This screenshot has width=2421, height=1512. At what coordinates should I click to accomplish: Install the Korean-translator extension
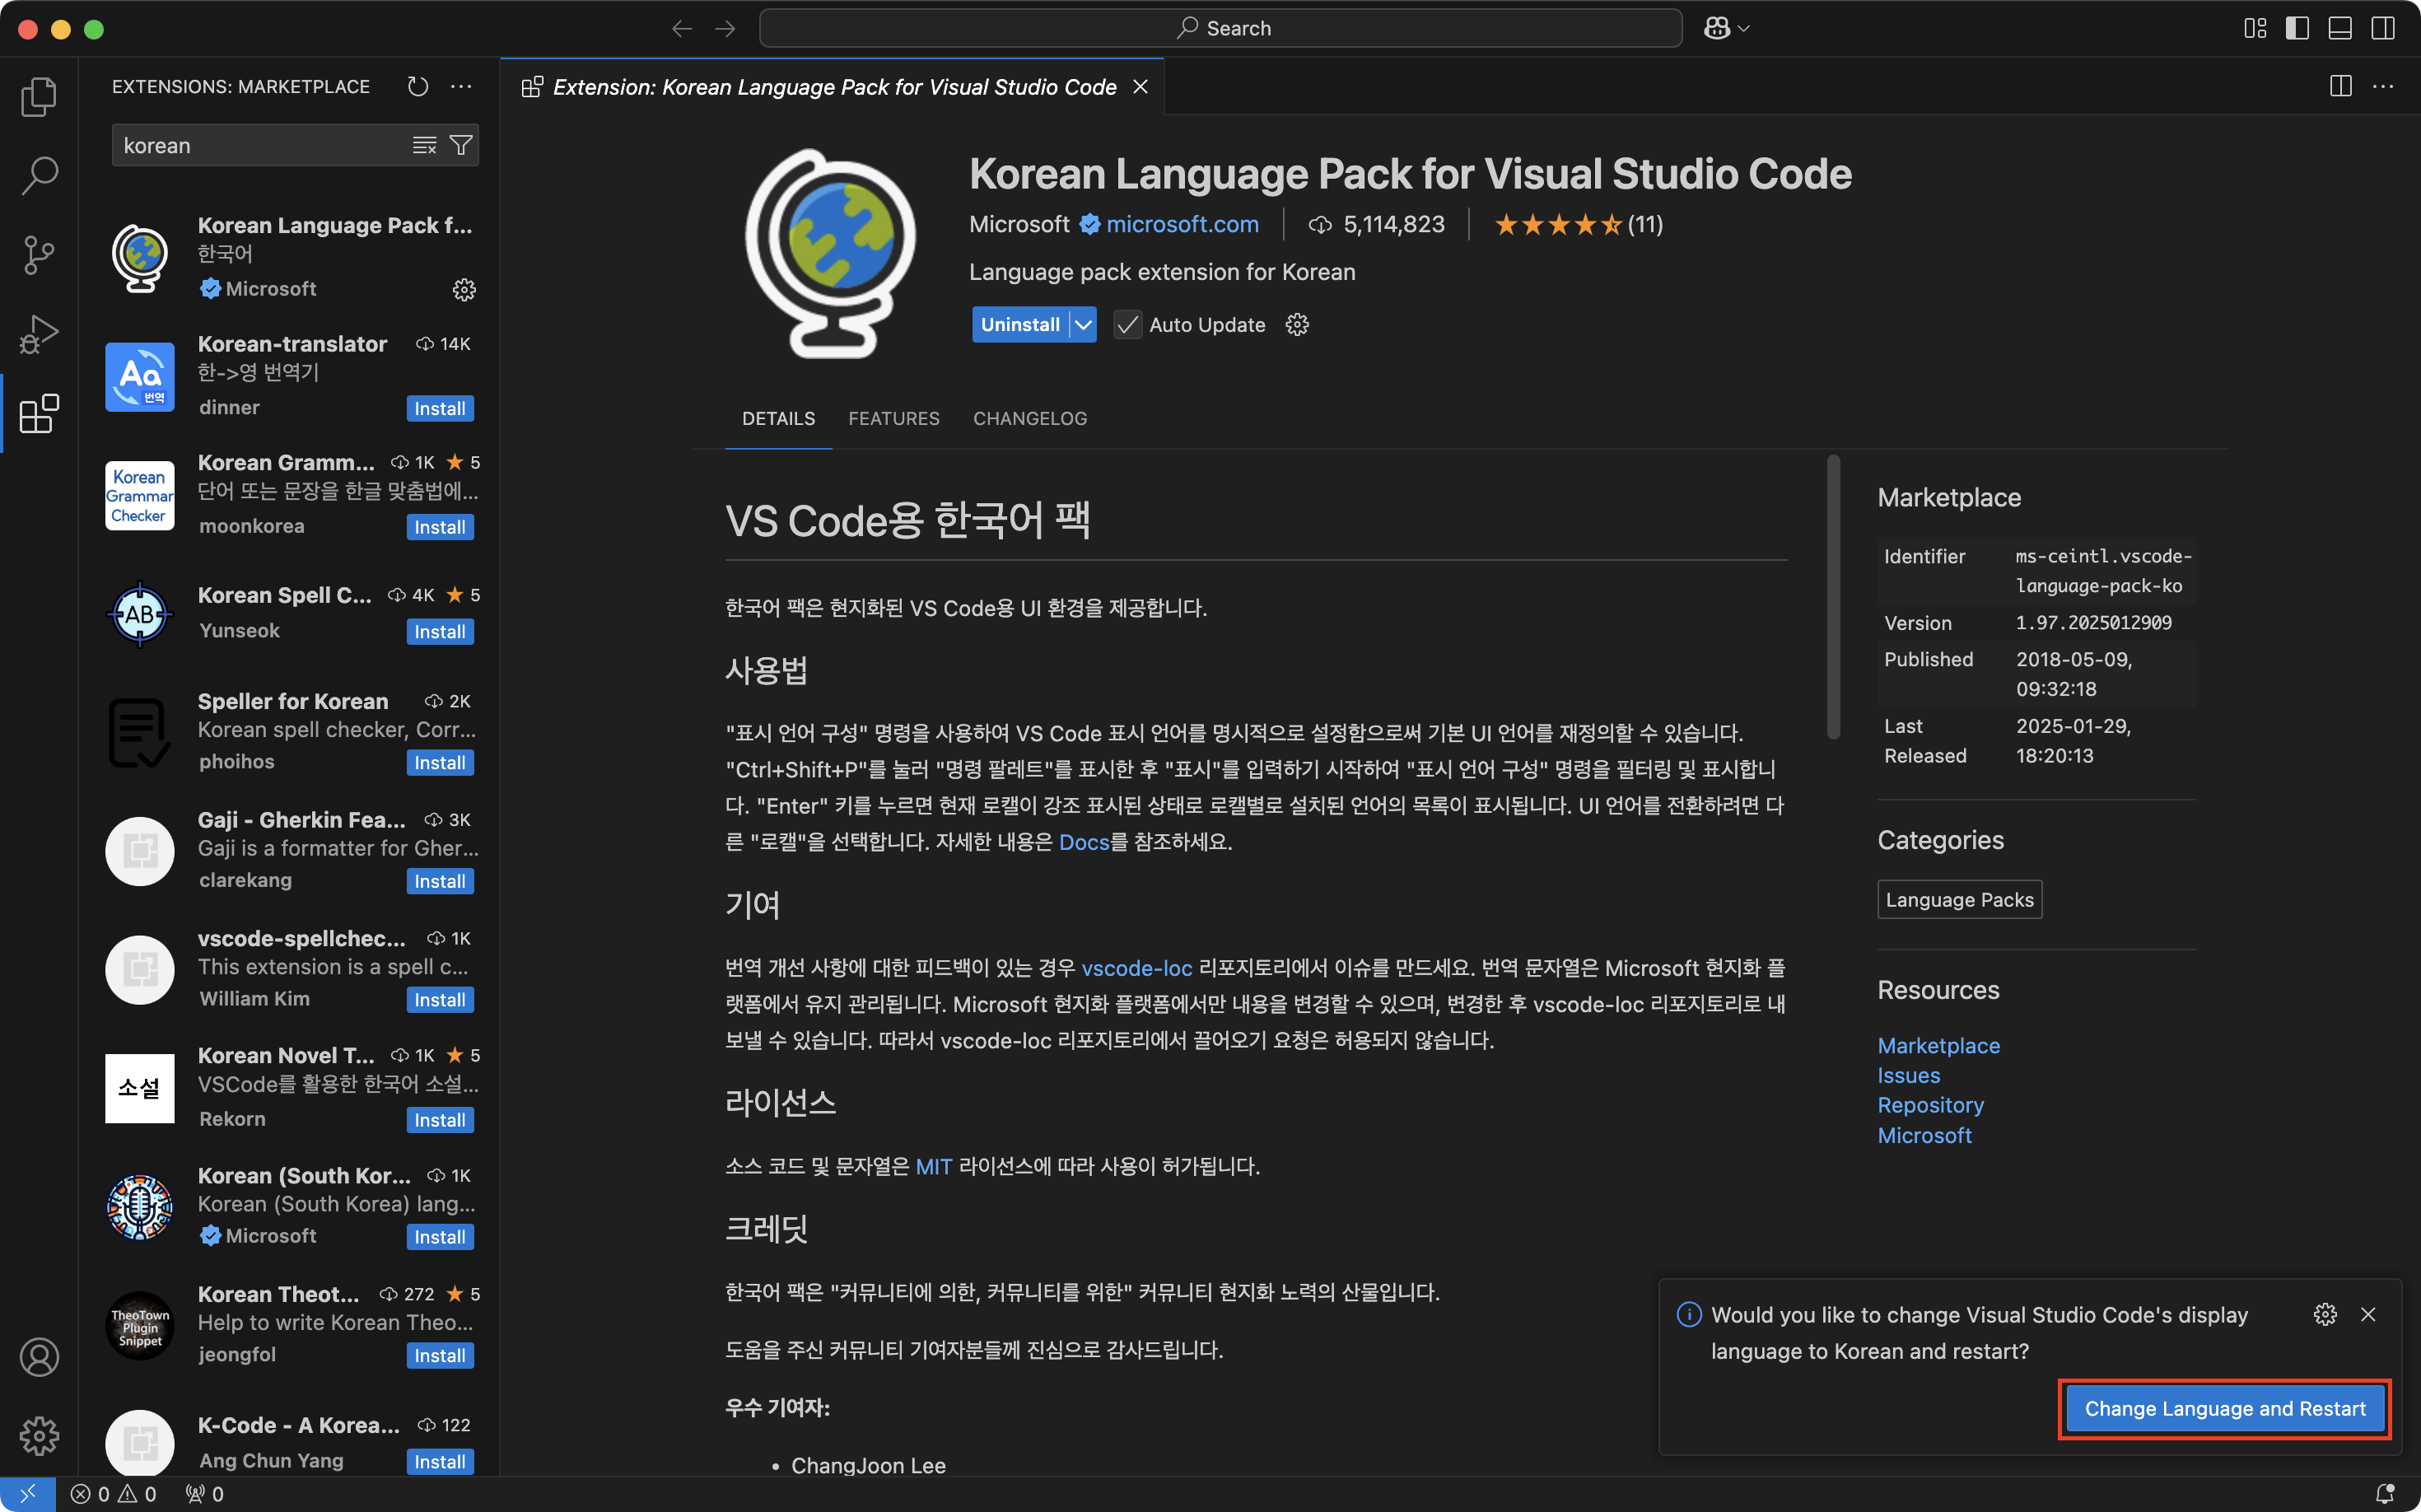[x=440, y=408]
